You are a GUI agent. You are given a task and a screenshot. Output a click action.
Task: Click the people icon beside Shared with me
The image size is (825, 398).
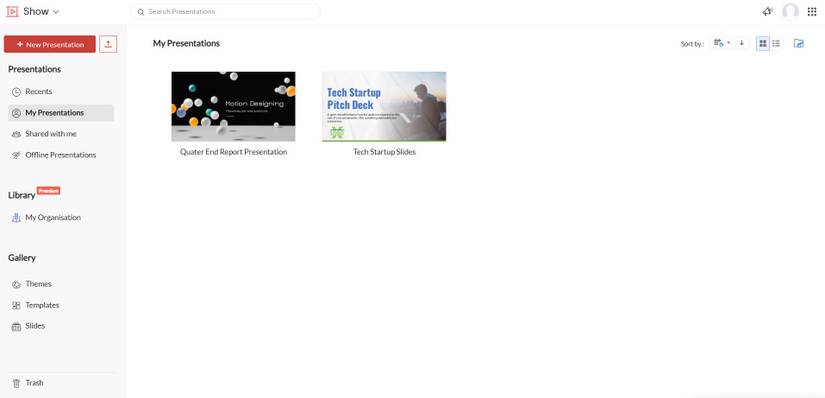coord(16,134)
